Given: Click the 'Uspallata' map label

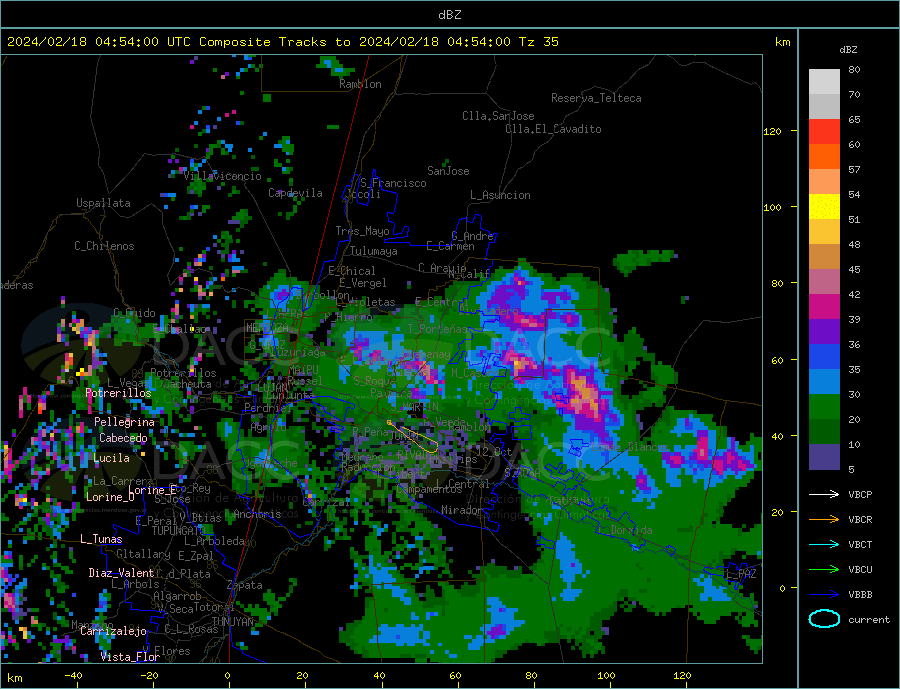Looking at the screenshot, I should (x=103, y=203).
